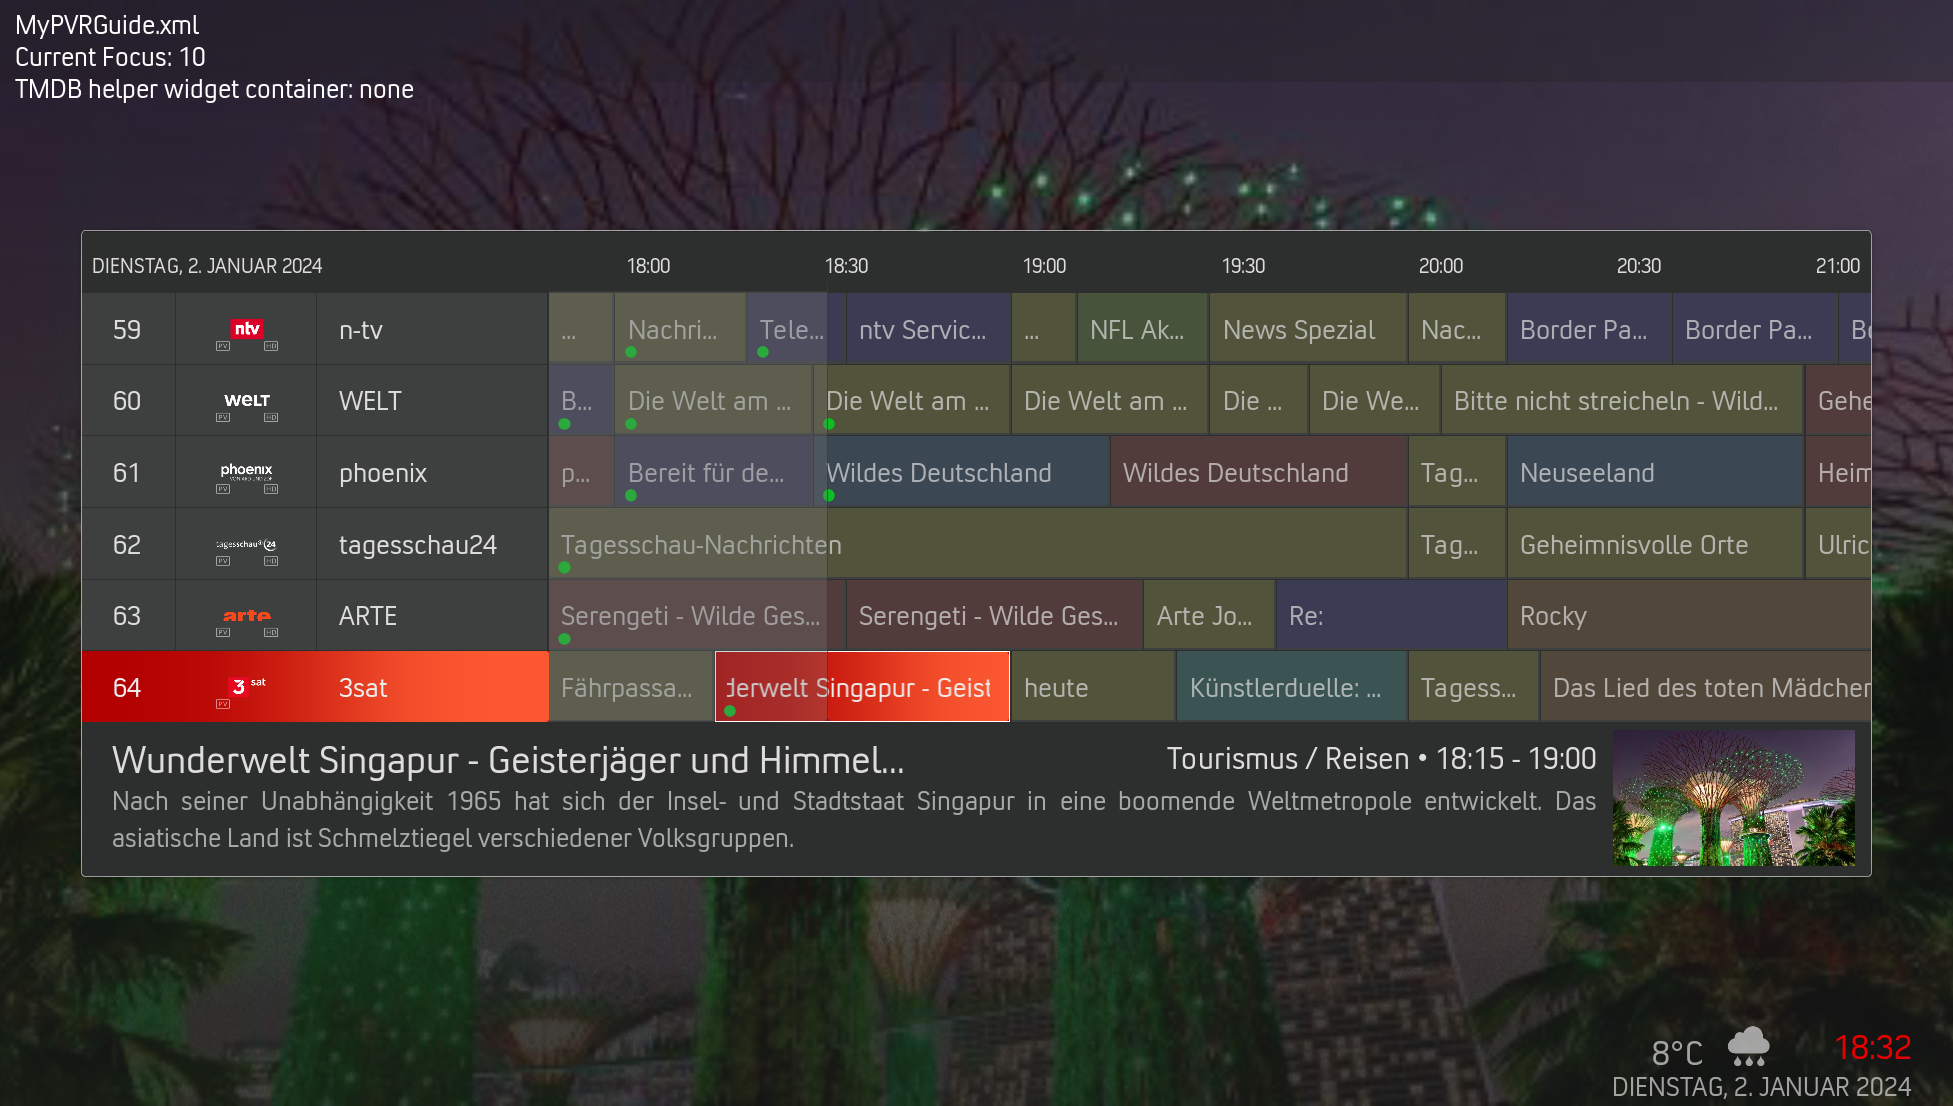This screenshot has height=1106, width=1953.
Task: Select channel name tagesschau24
Action: pyautogui.click(x=418, y=545)
